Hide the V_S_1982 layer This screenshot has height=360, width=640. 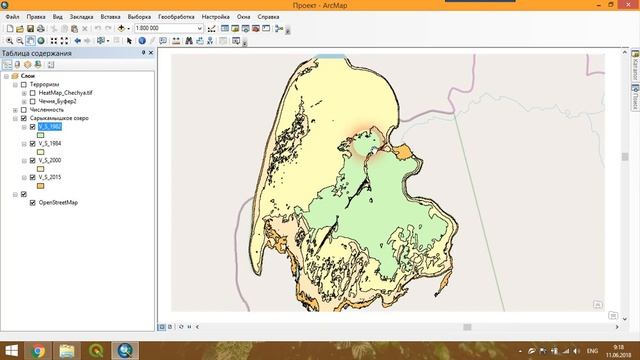pos(33,127)
